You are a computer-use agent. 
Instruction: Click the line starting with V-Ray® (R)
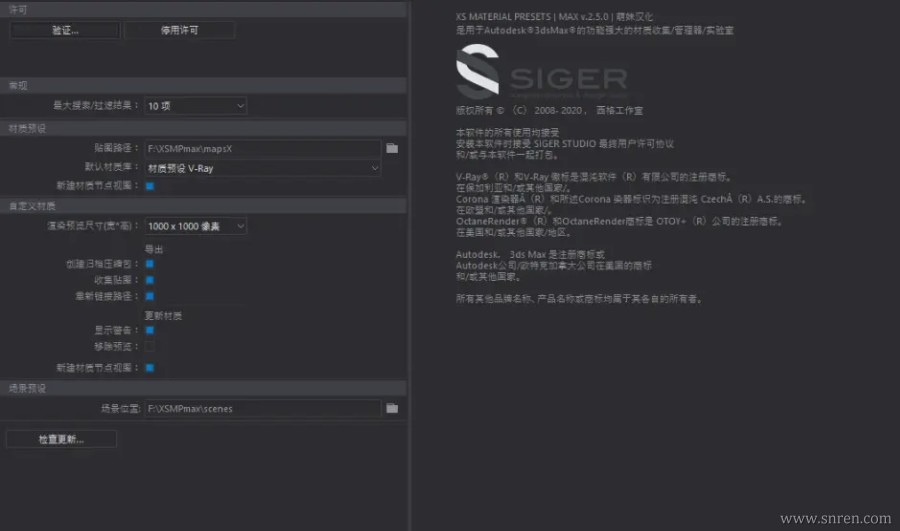click(594, 177)
